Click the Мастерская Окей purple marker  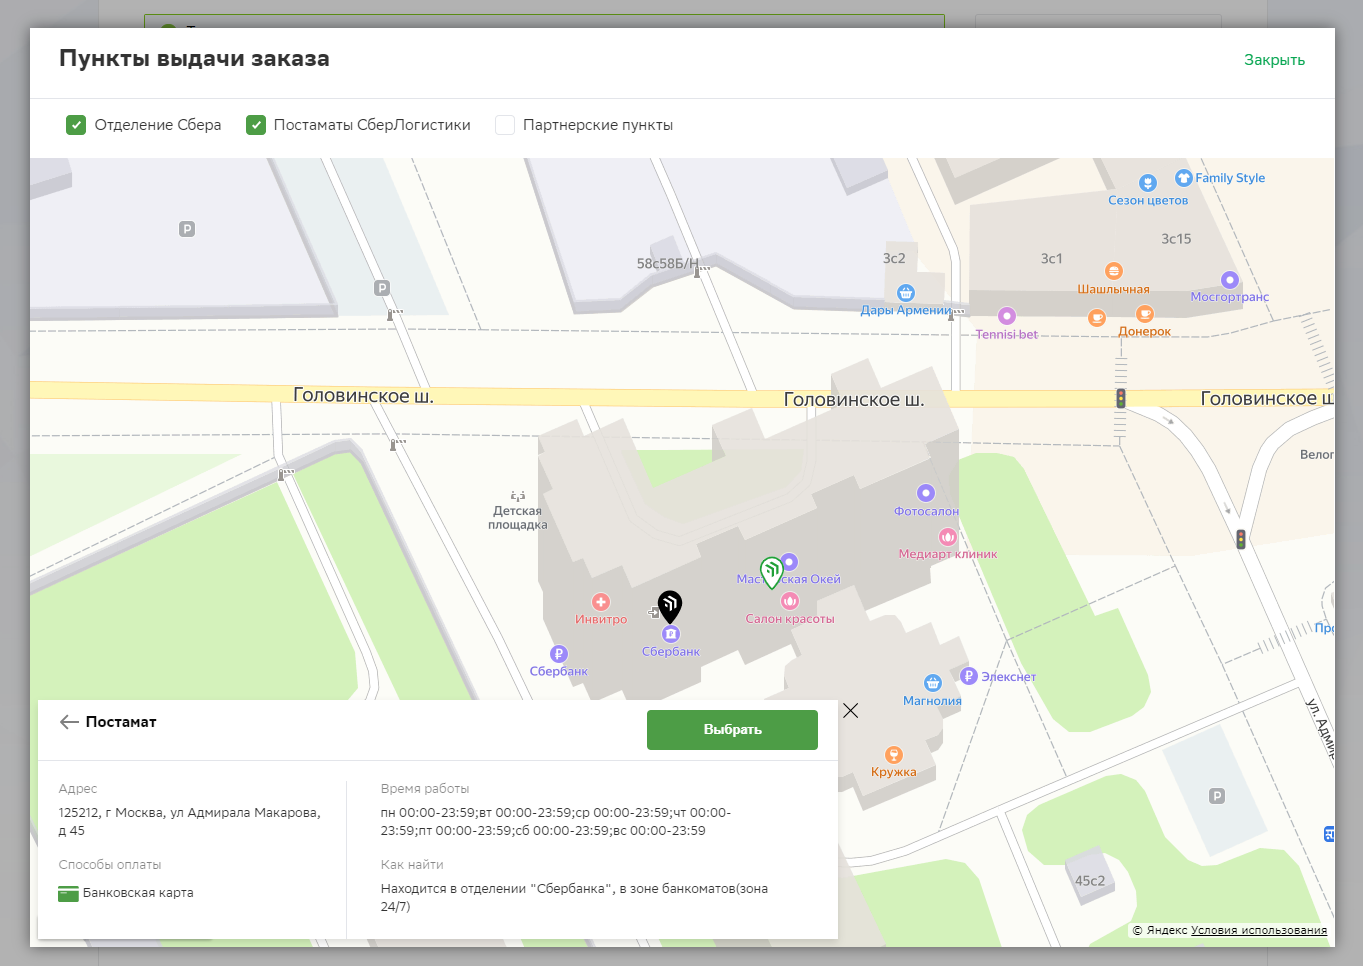point(789,562)
